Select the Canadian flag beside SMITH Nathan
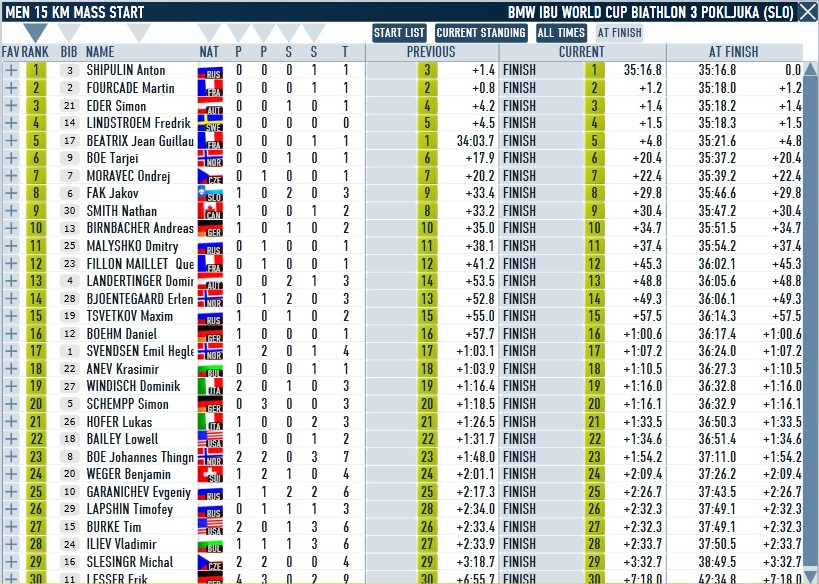Image resolution: width=819 pixels, height=584 pixels. click(210, 212)
